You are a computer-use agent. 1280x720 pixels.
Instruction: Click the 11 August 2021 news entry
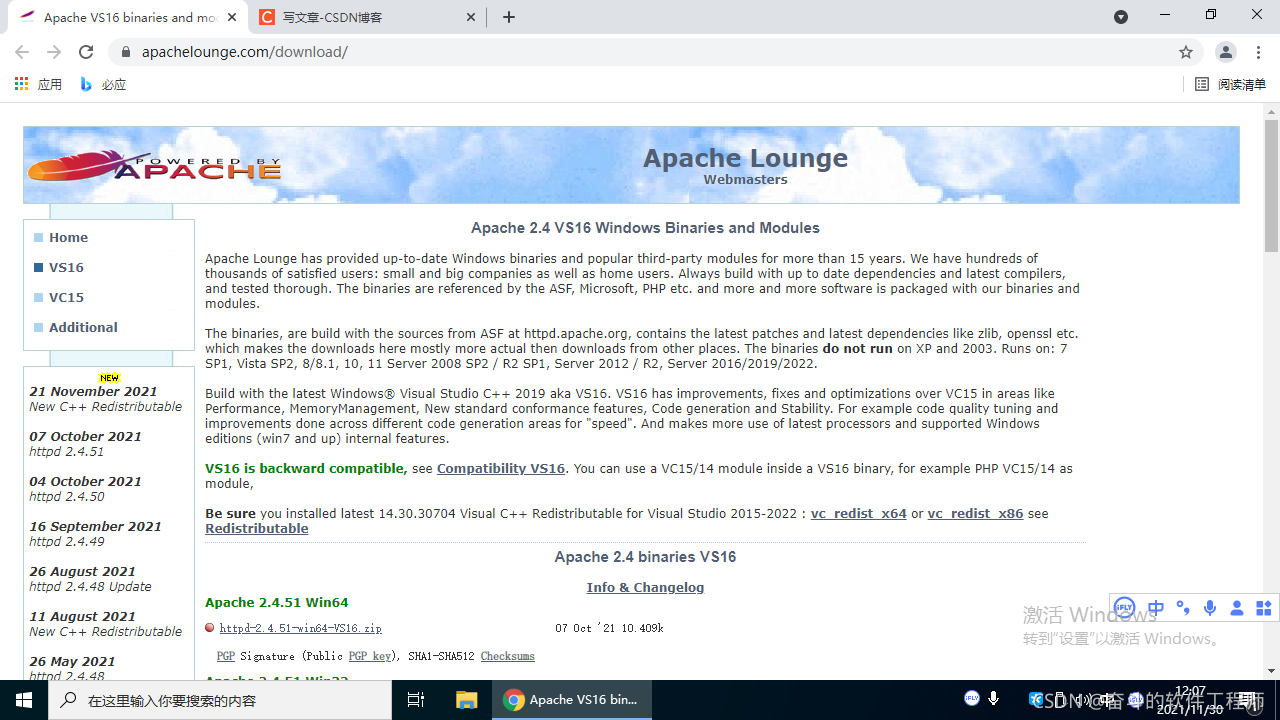[106, 623]
